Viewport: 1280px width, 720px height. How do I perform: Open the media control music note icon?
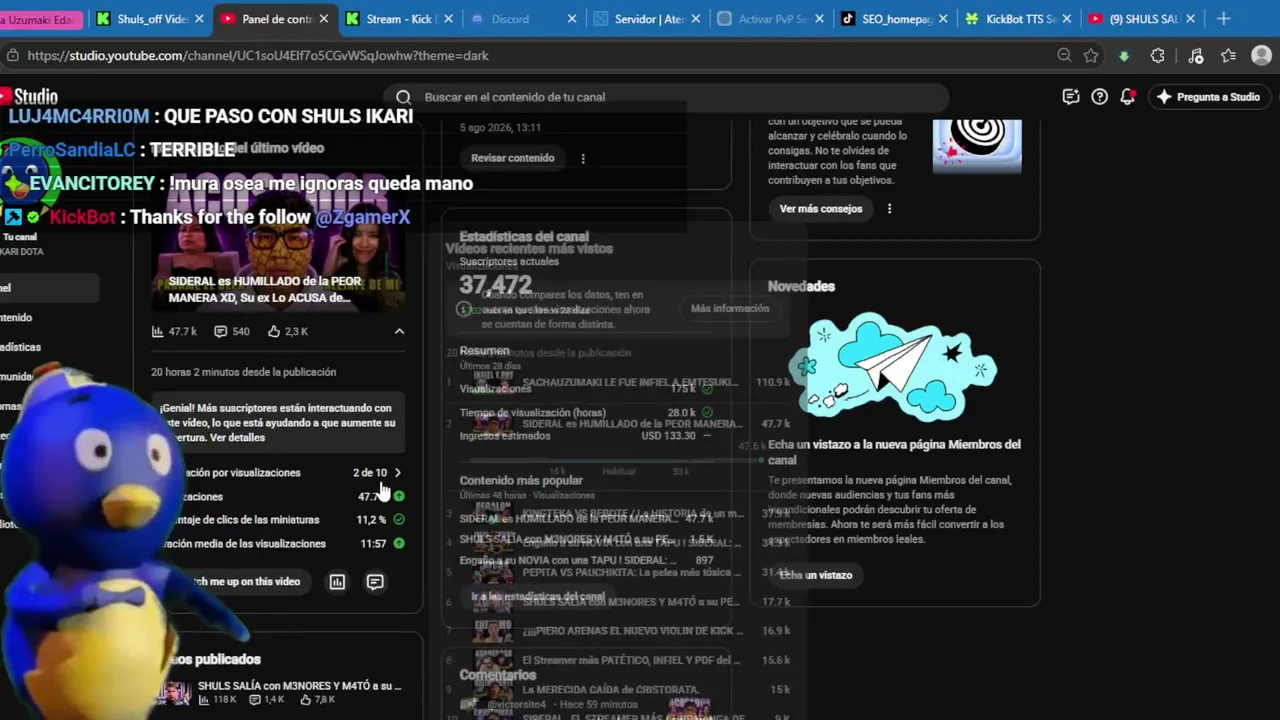point(1195,56)
